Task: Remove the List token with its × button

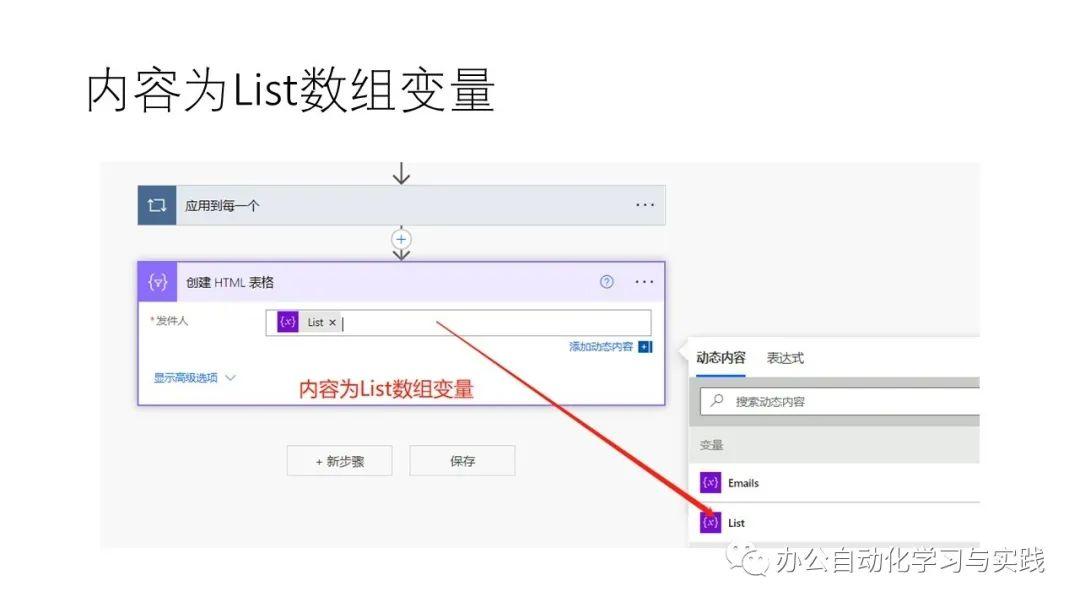Action: point(333,321)
